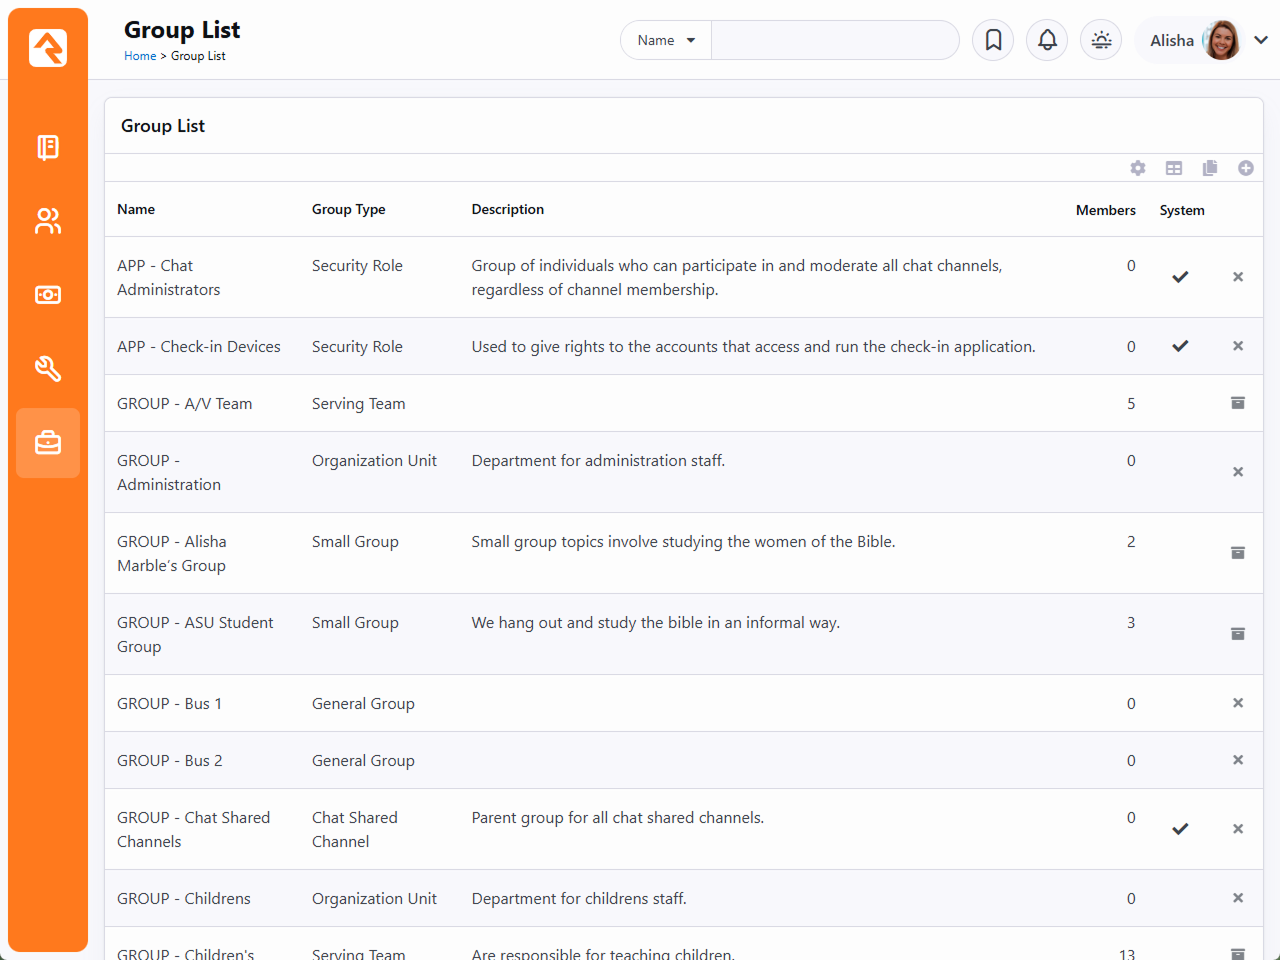Open the People section in the sidebar

(x=48, y=221)
